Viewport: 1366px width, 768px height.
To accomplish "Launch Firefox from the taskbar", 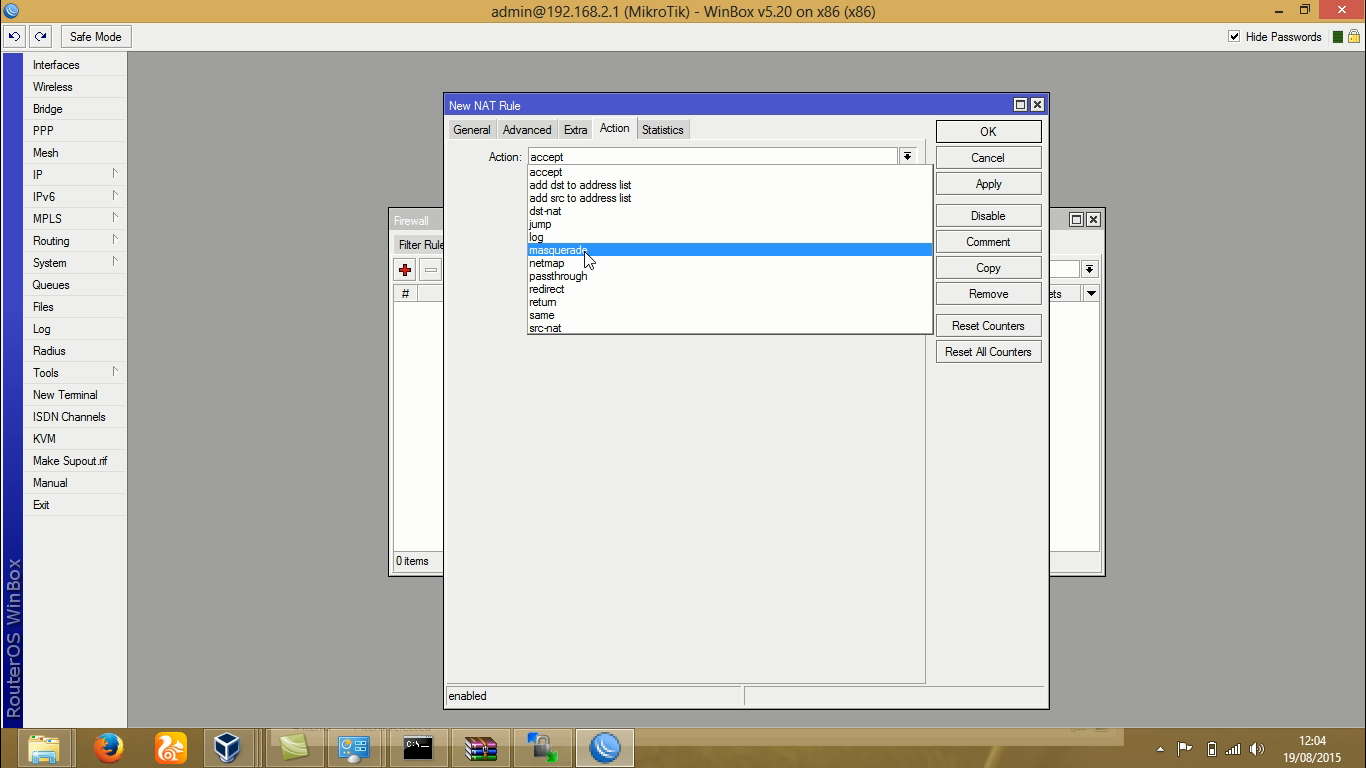I will tap(108, 748).
